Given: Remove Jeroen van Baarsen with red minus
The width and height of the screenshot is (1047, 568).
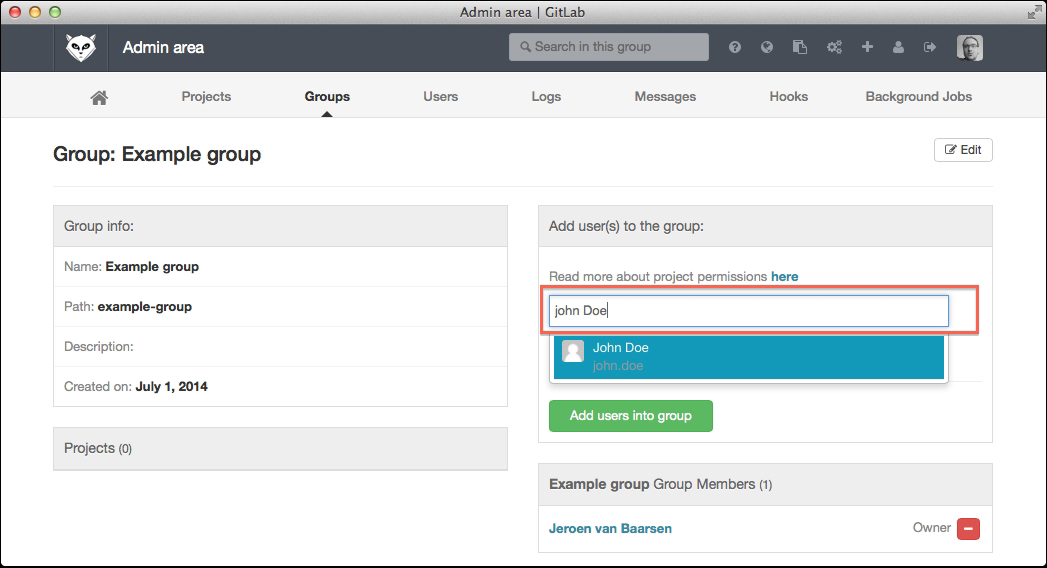Looking at the screenshot, I should click(x=968, y=529).
